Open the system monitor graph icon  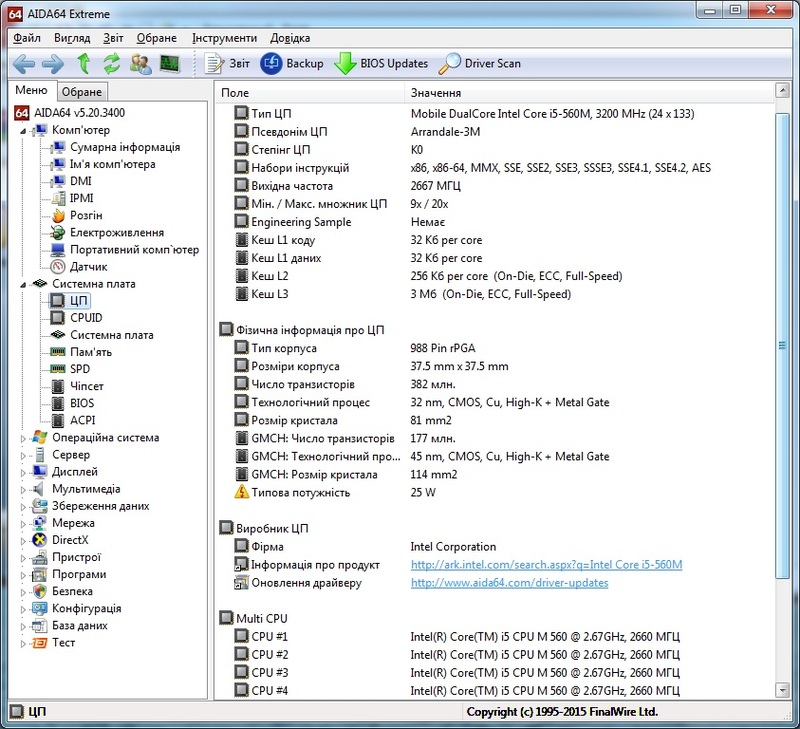pos(170,64)
